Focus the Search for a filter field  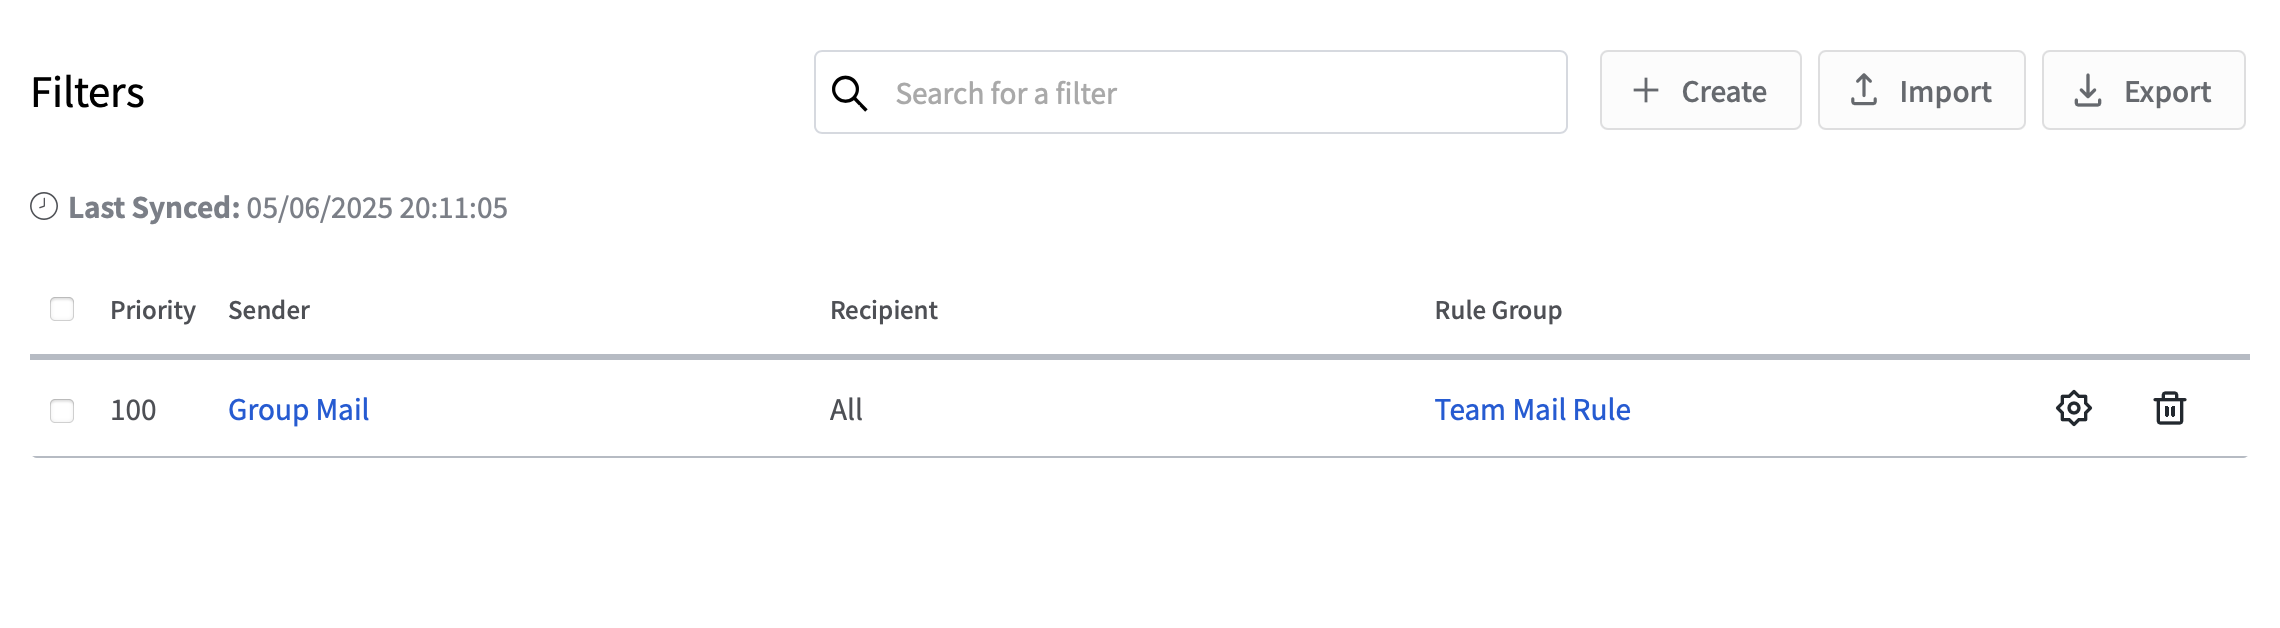(1190, 92)
